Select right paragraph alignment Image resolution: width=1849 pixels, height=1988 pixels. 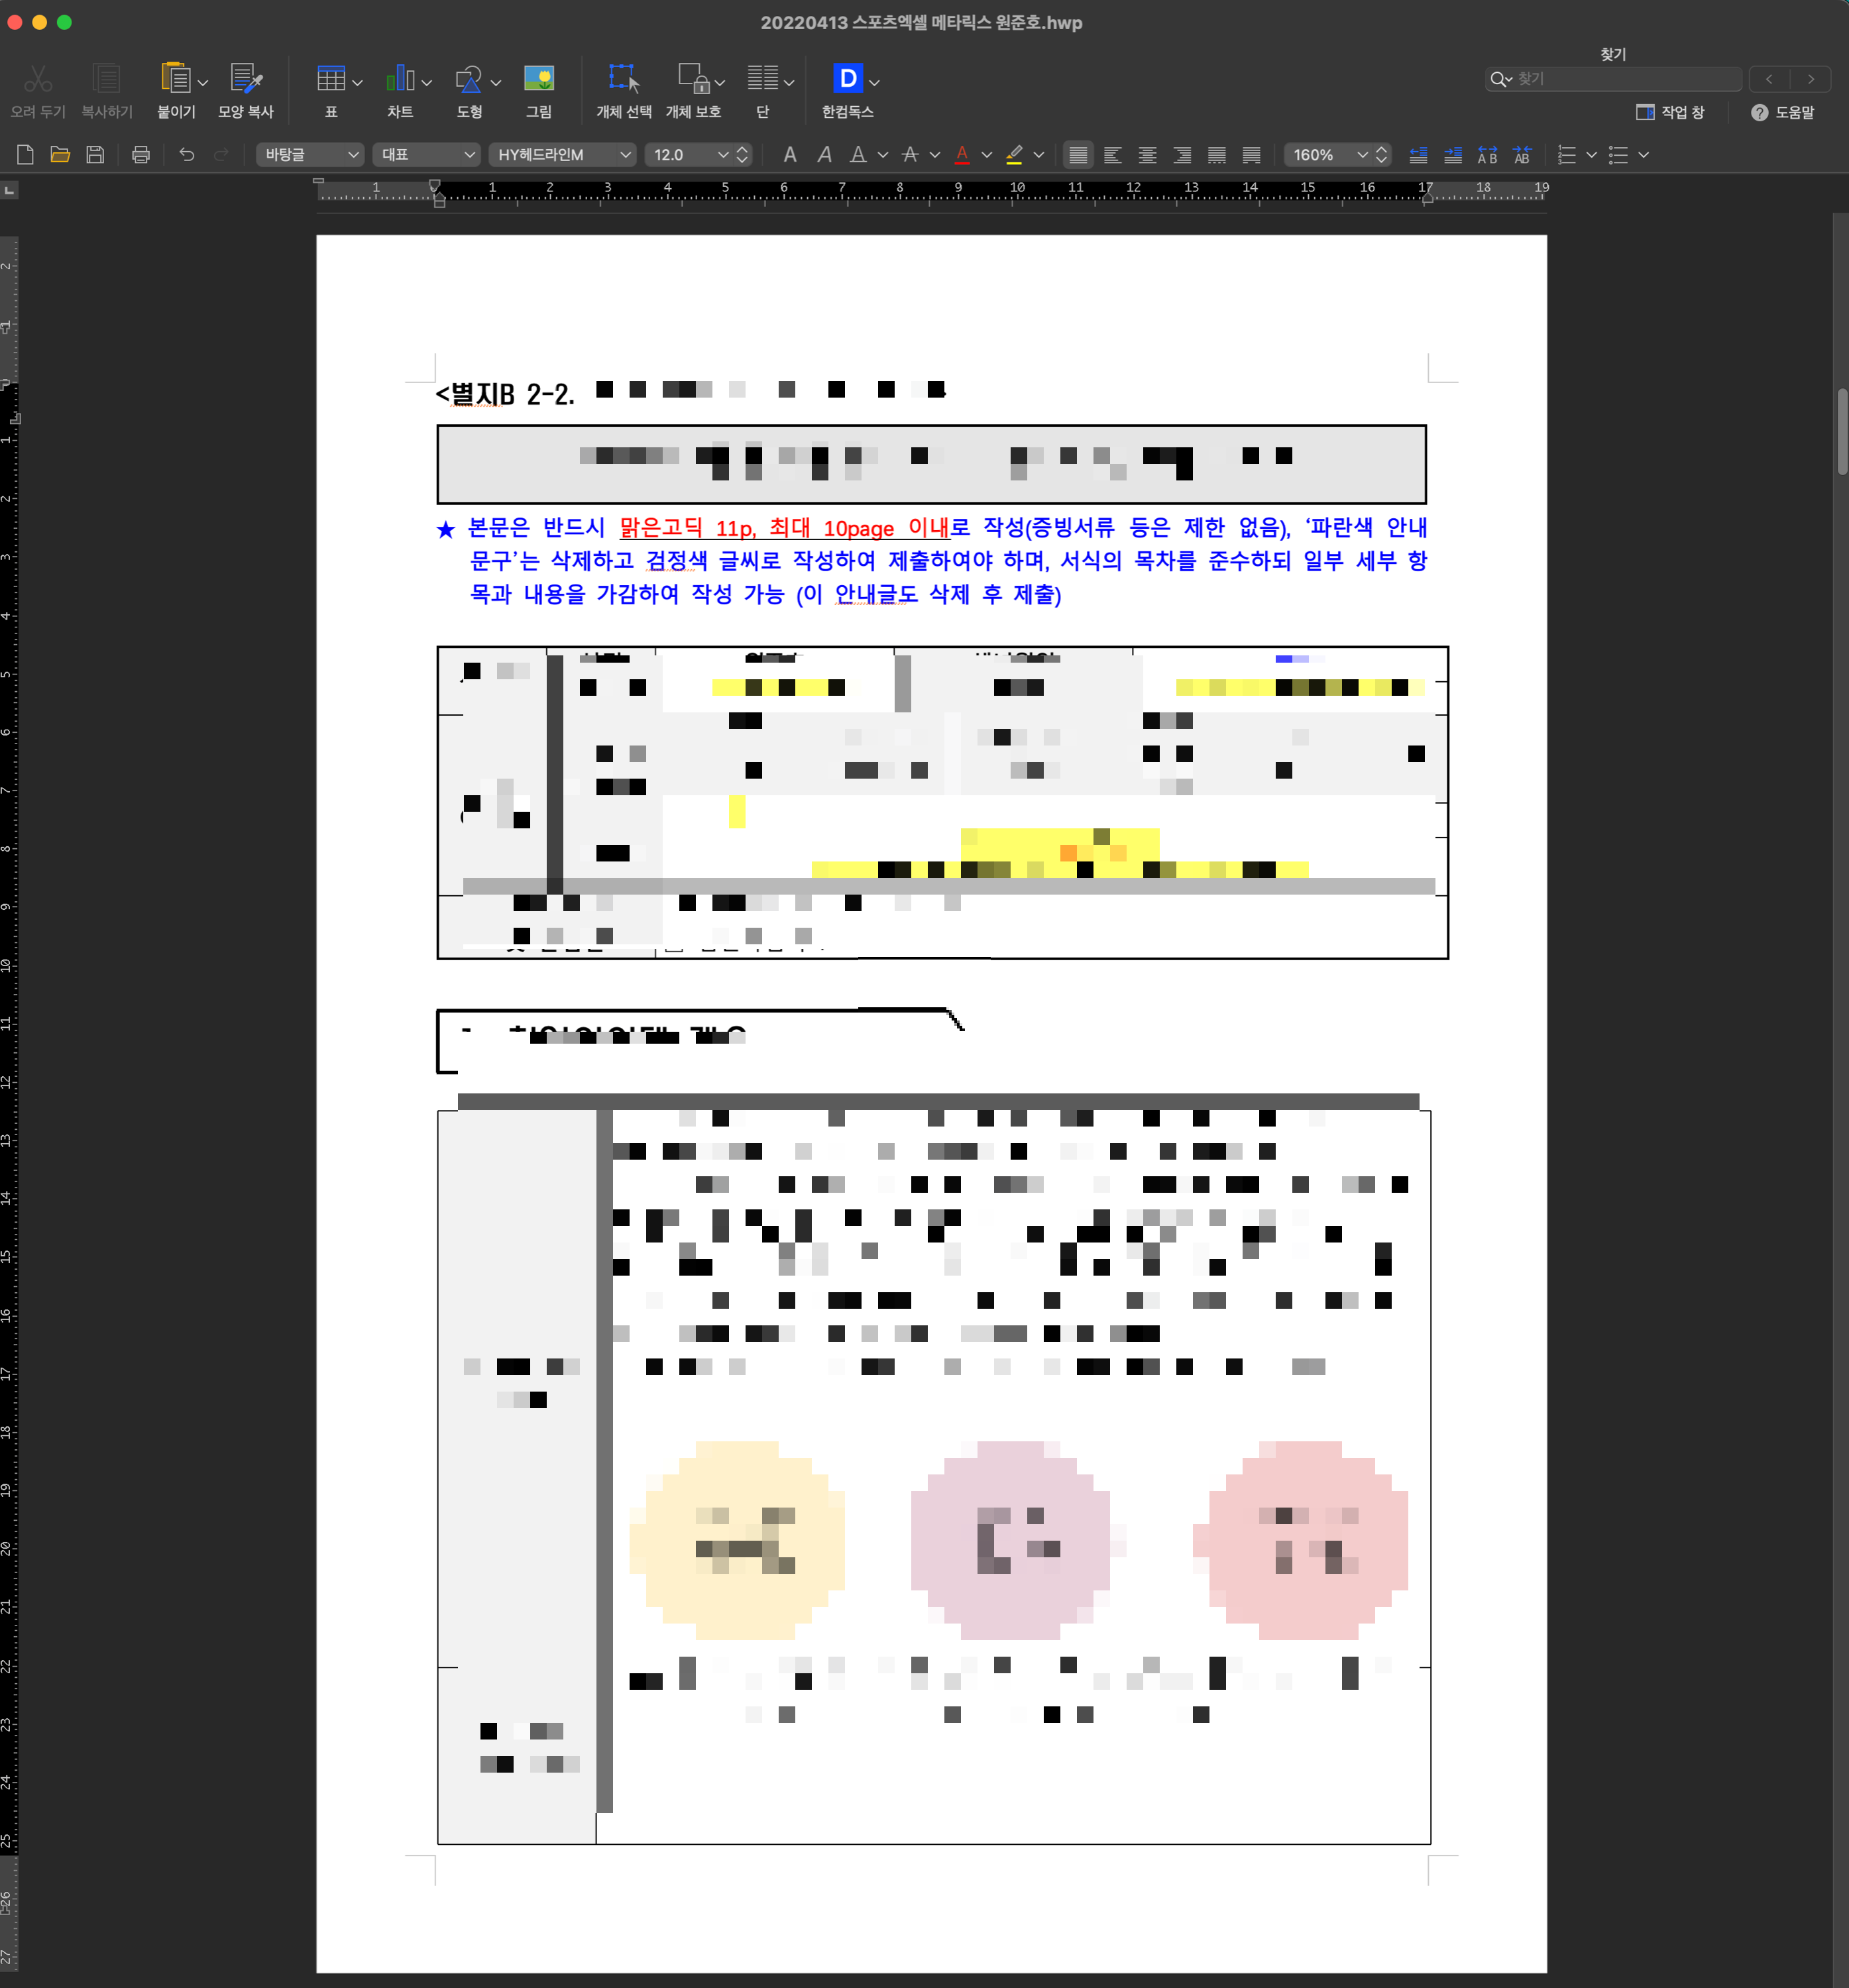(1182, 154)
